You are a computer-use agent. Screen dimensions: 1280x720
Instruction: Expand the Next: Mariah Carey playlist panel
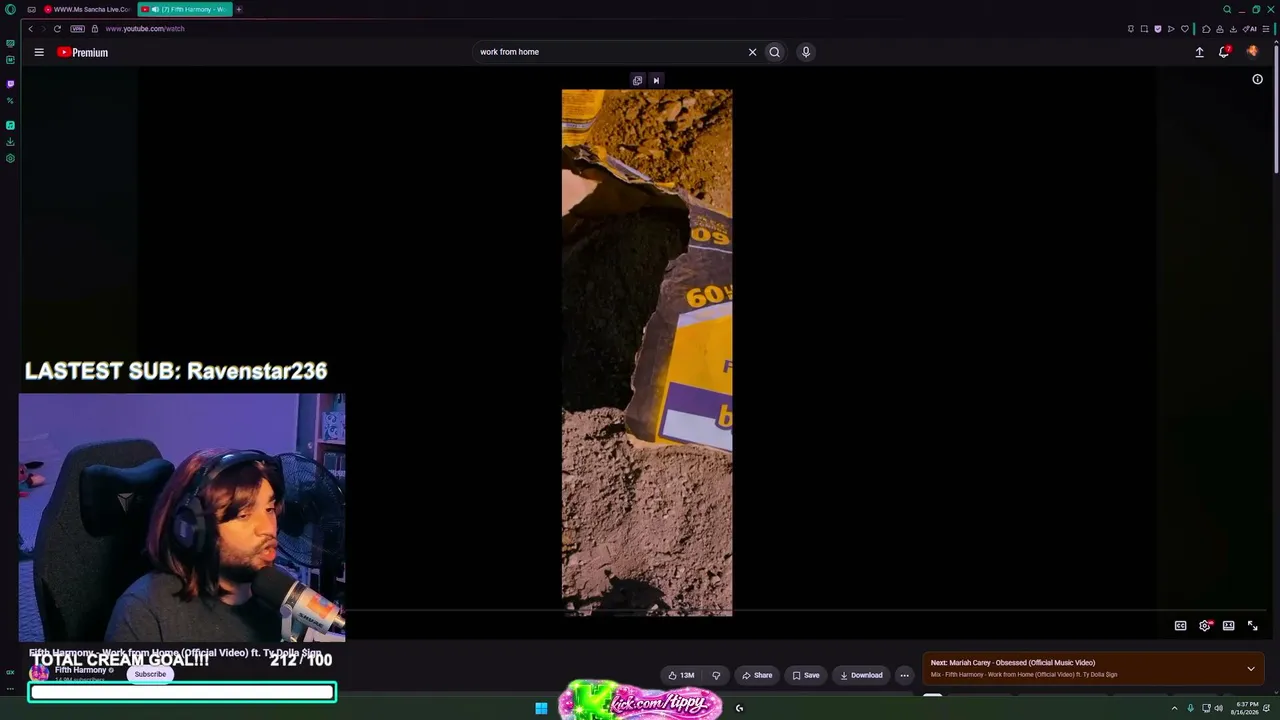(1251, 668)
